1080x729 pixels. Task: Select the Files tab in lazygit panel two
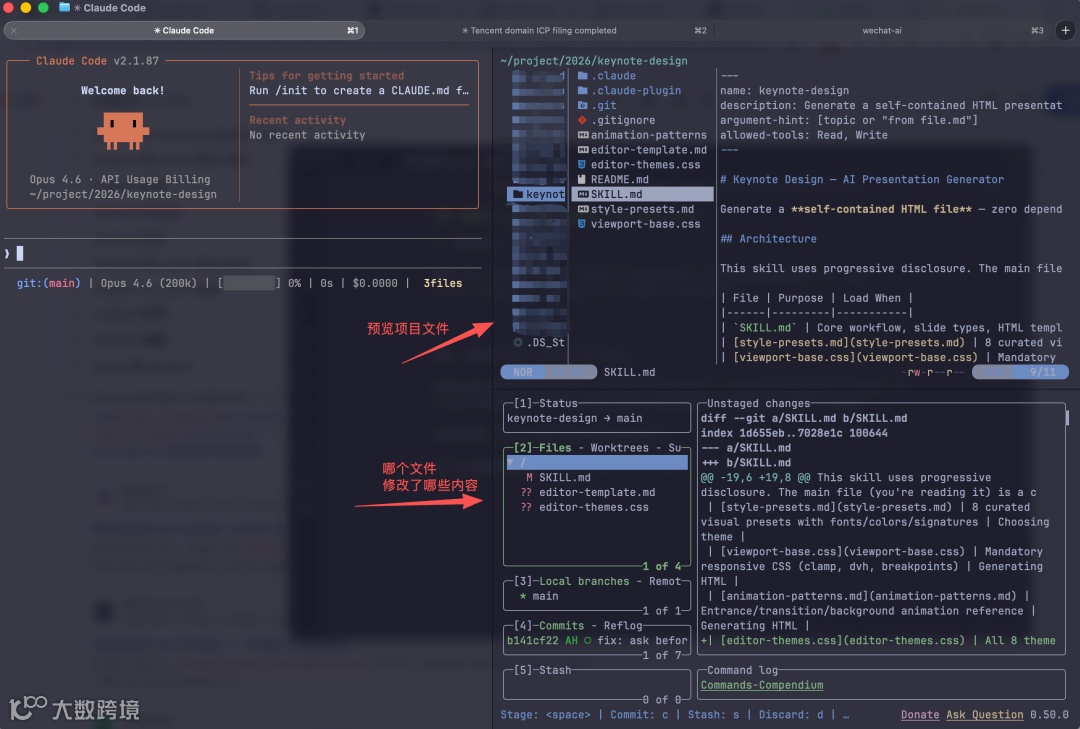point(555,448)
